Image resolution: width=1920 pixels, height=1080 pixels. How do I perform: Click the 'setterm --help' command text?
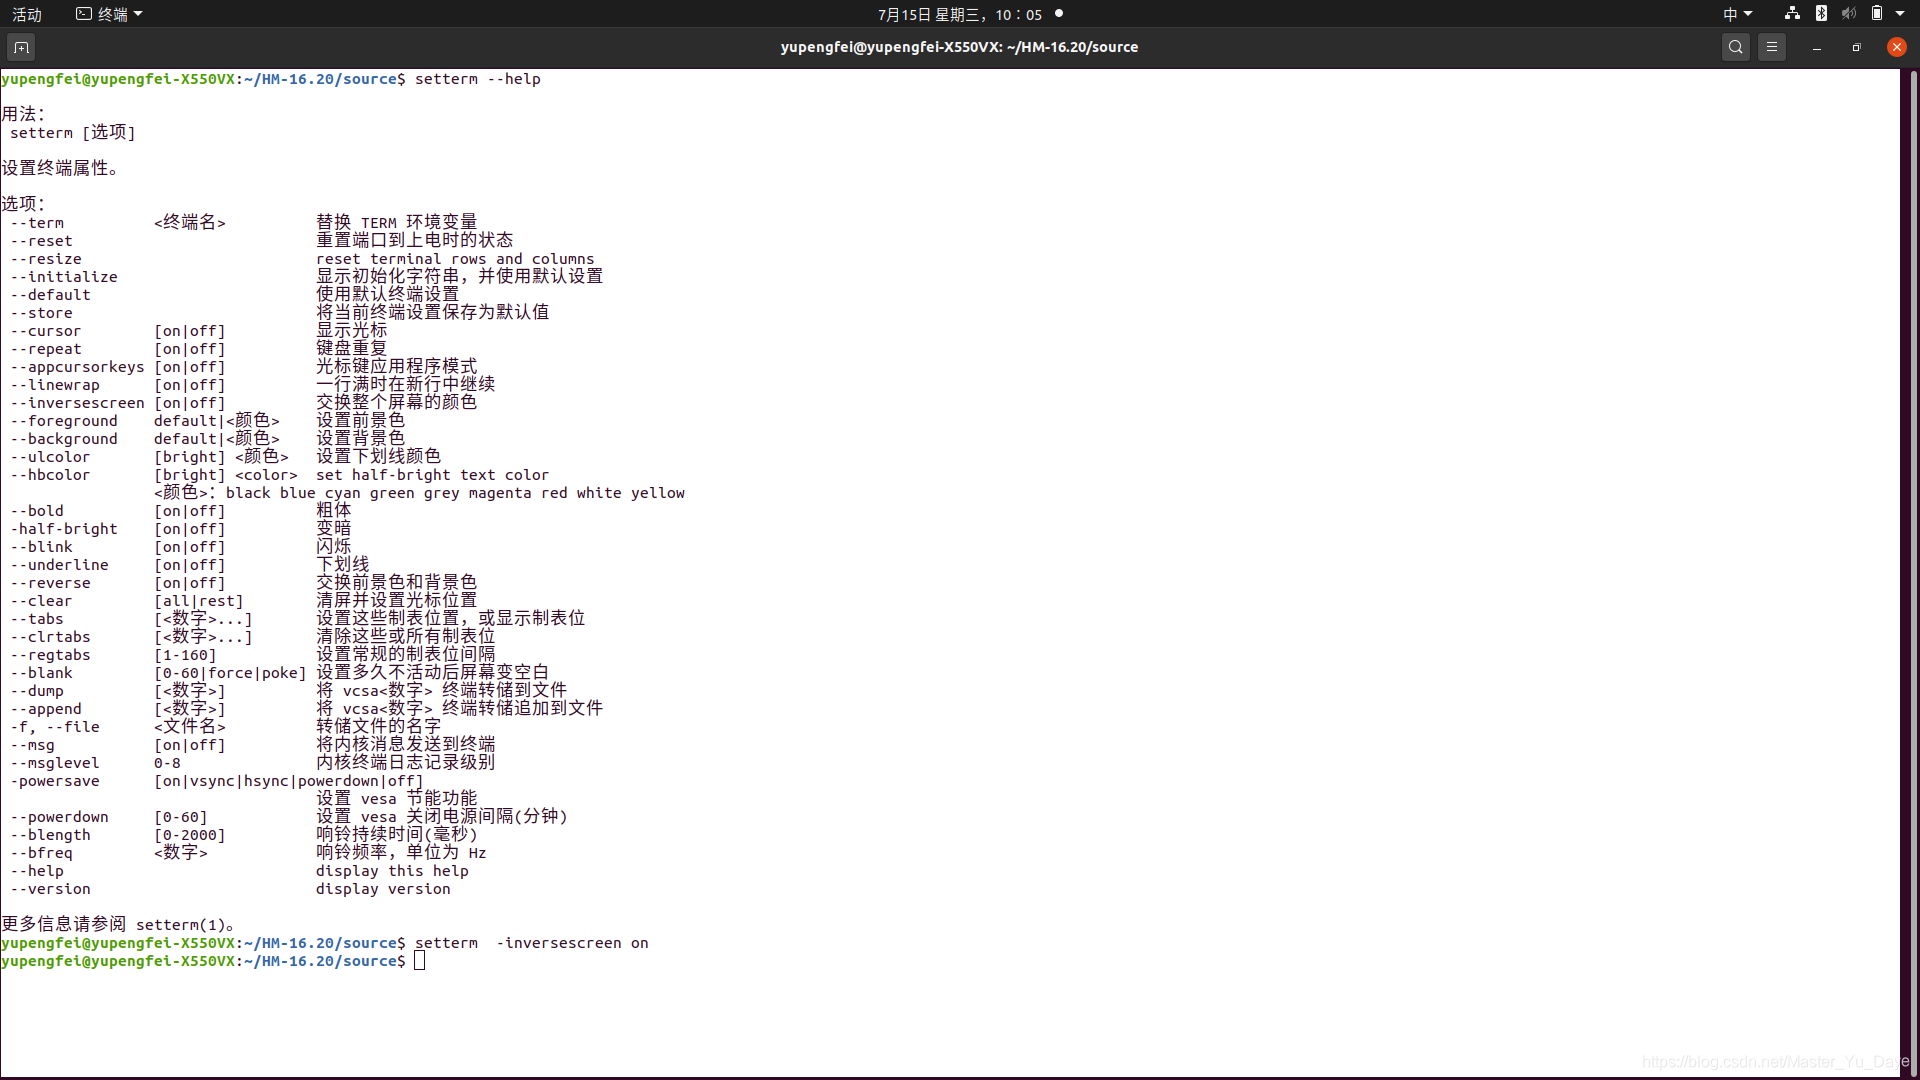[478, 79]
